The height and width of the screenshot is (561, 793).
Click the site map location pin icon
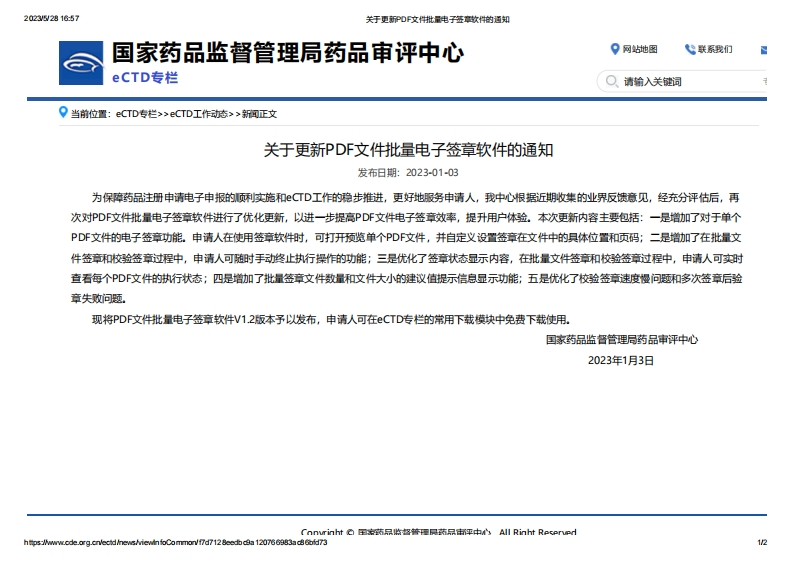tap(614, 49)
